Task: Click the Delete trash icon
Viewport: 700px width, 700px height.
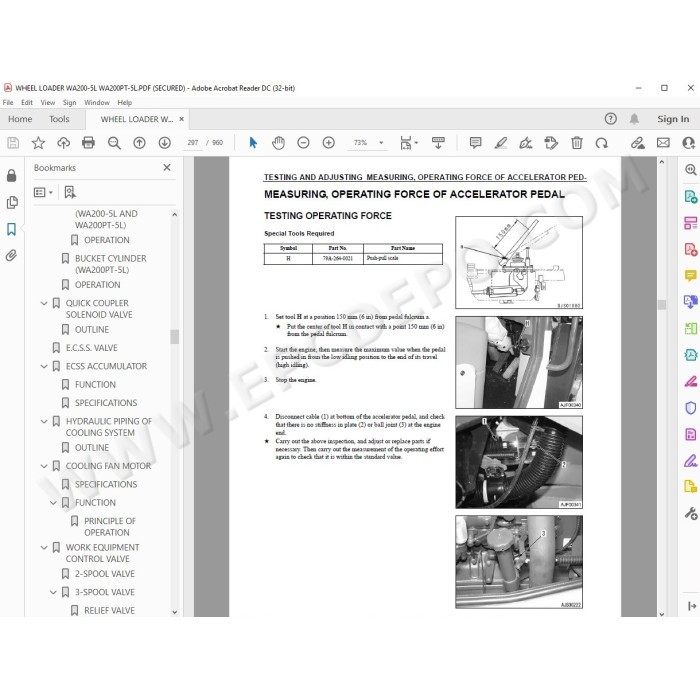Action: click(576, 143)
